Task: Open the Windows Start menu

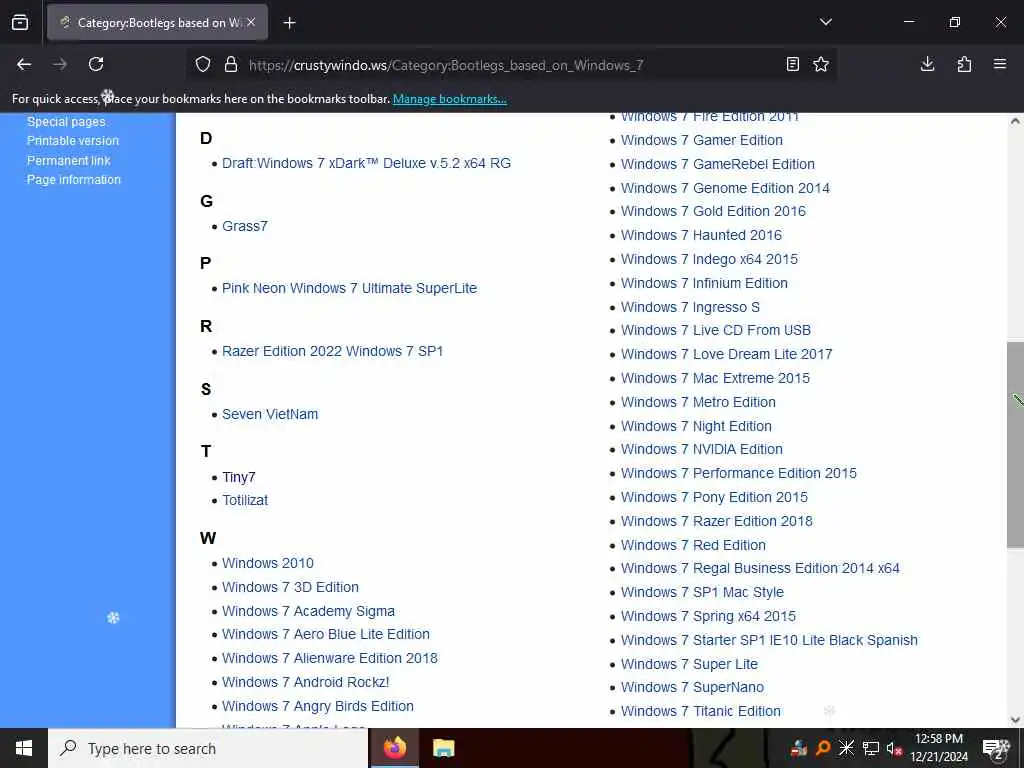Action: point(24,748)
